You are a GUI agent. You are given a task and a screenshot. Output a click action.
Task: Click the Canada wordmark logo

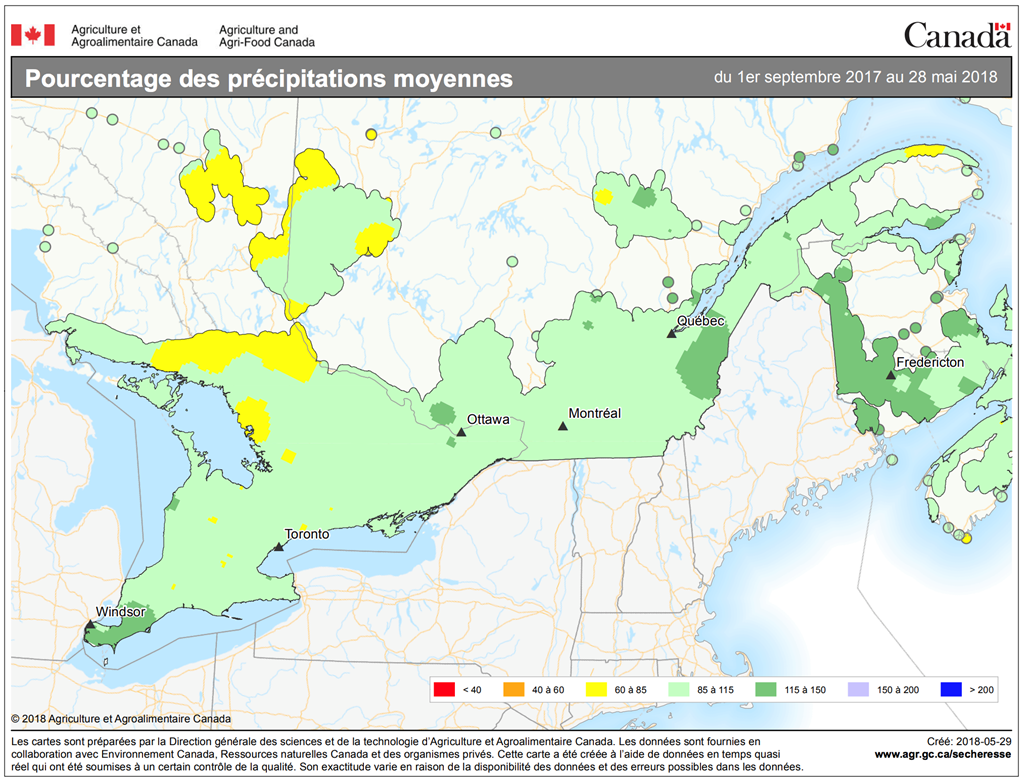(x=956, y=35)
